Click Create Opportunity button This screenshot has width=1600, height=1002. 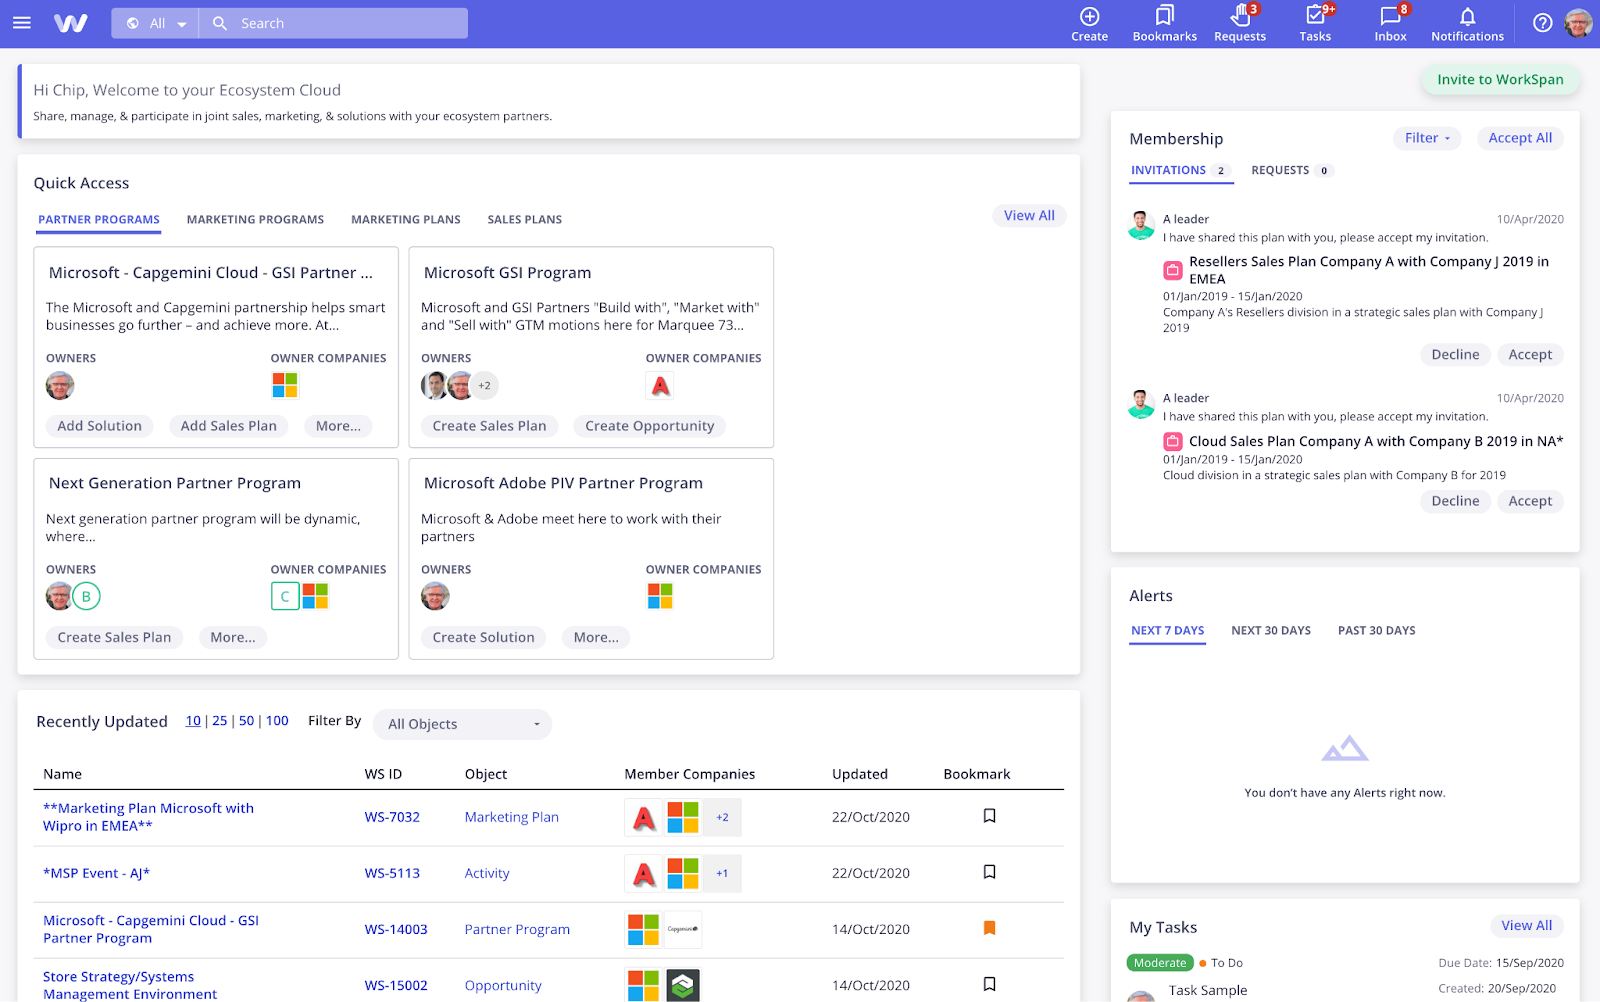(649, 426)
